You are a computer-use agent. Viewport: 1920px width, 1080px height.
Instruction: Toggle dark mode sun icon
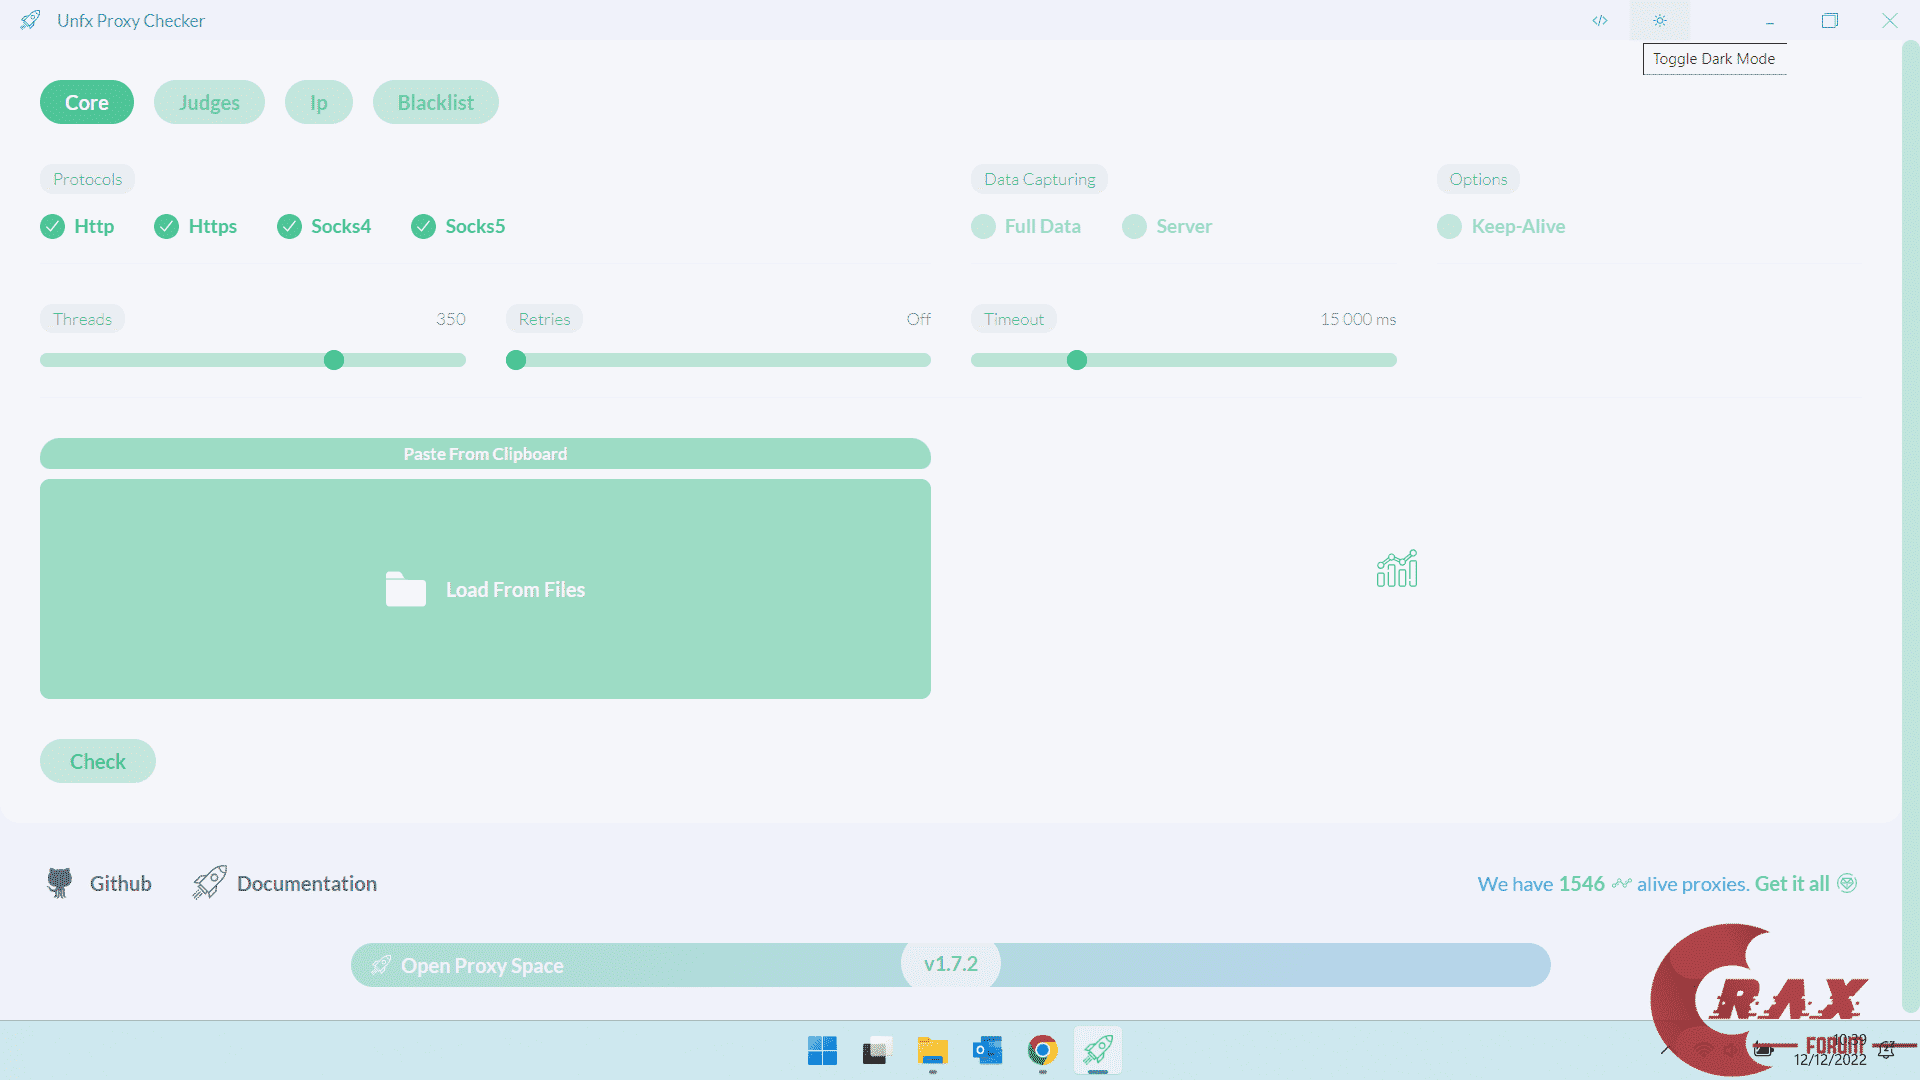pyautogui.click(x=1660, y=20)
